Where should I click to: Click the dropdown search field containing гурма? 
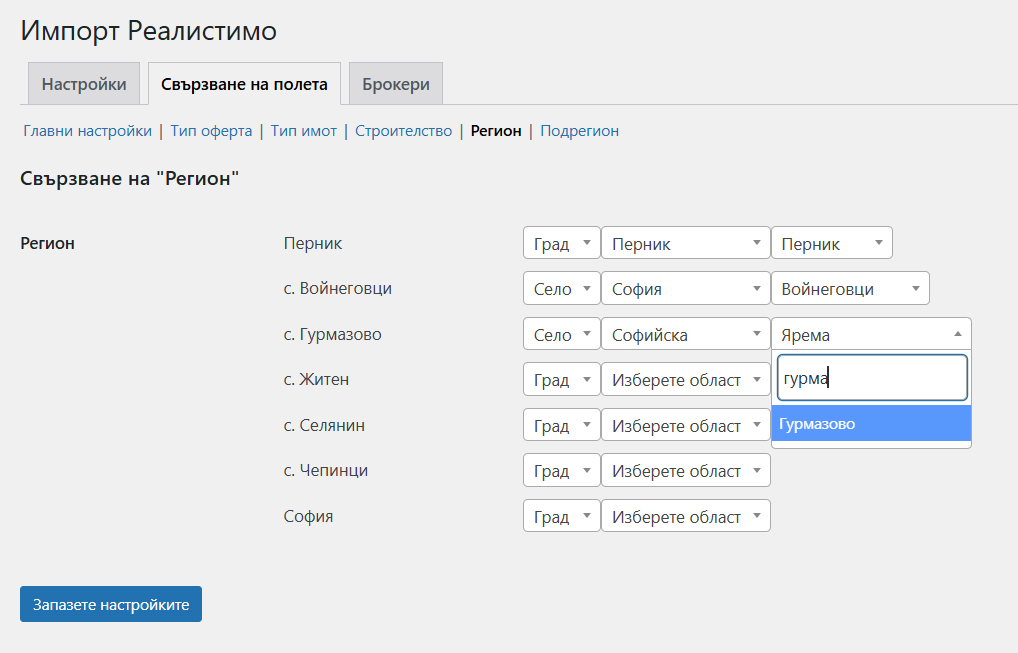click(871, 379)
